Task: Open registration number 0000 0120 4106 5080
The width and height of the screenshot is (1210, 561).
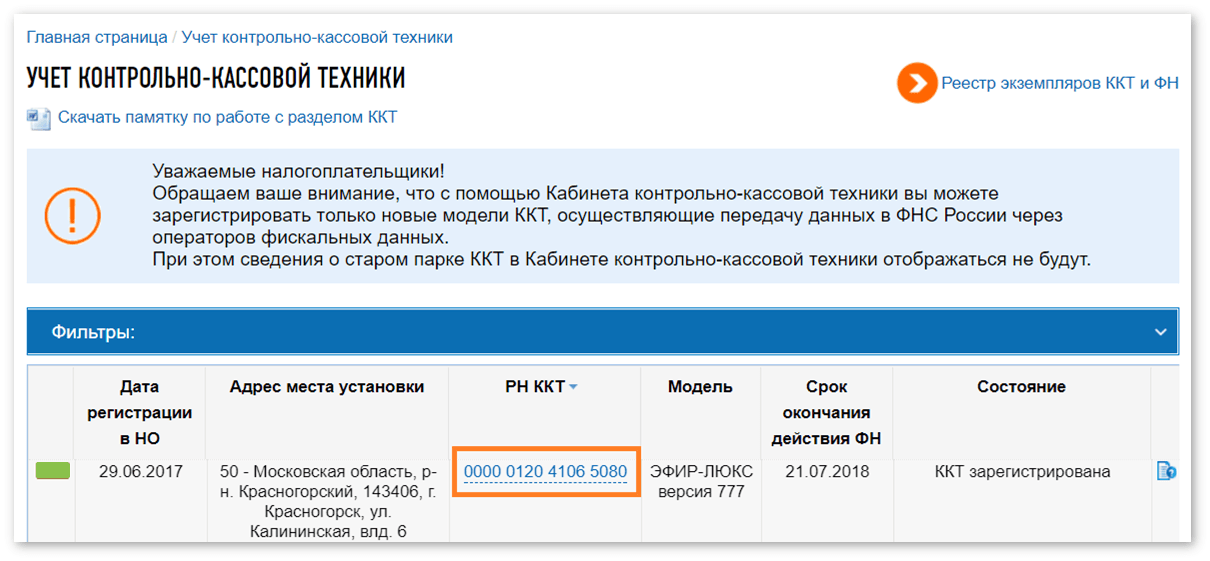Action: point(545,472)
